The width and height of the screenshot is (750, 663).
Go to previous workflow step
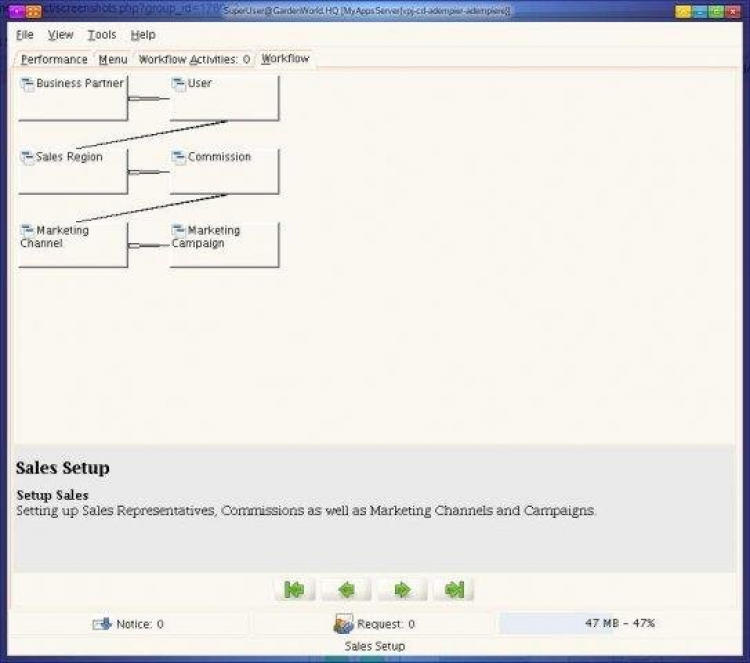(347, 590)
